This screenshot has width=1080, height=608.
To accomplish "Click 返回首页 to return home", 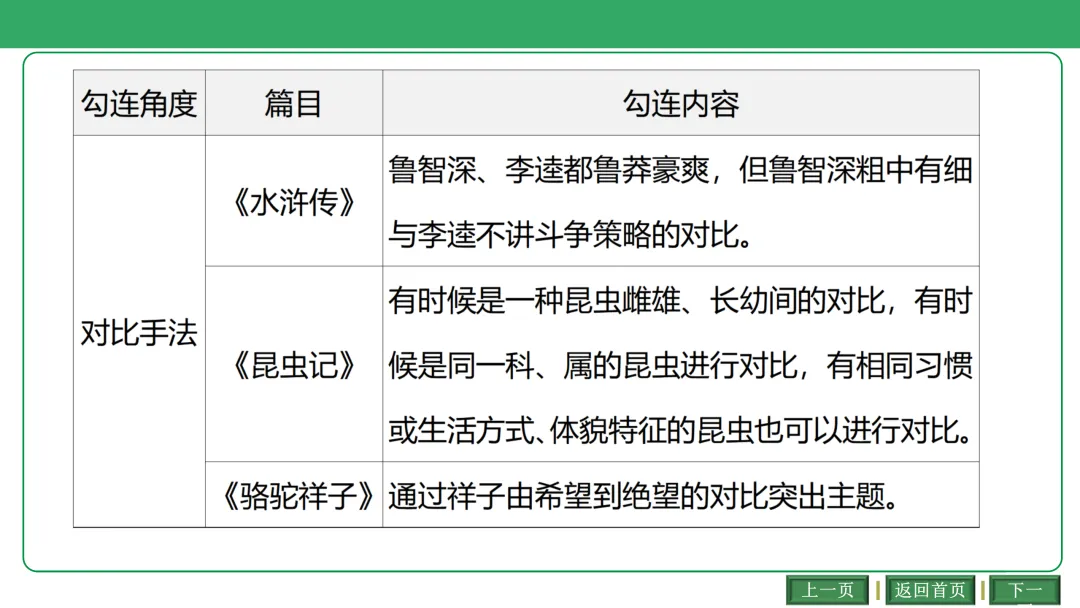I will (x=930, y=590).
